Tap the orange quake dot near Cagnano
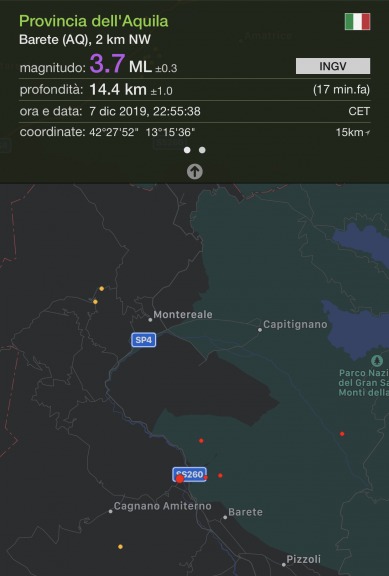 pos(120,547)
